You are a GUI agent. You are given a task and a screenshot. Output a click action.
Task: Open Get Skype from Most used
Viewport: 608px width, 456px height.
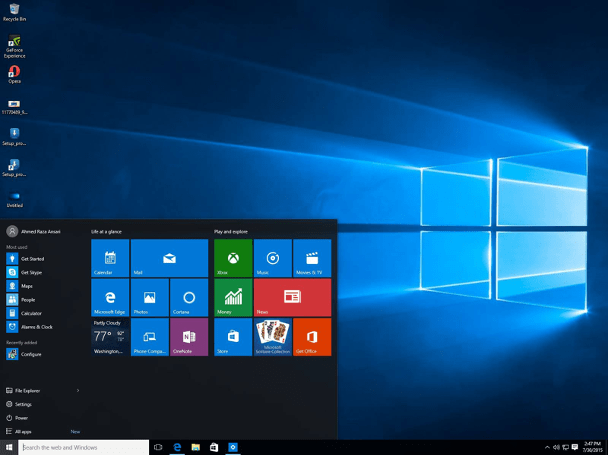coord(43,272)
